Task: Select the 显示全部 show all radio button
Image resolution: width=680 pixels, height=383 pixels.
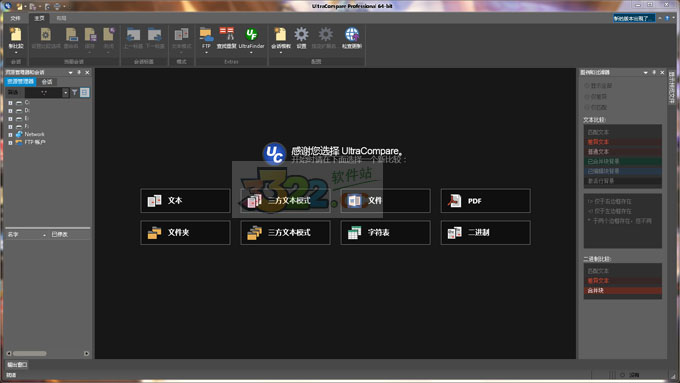Action: [587, 86]
